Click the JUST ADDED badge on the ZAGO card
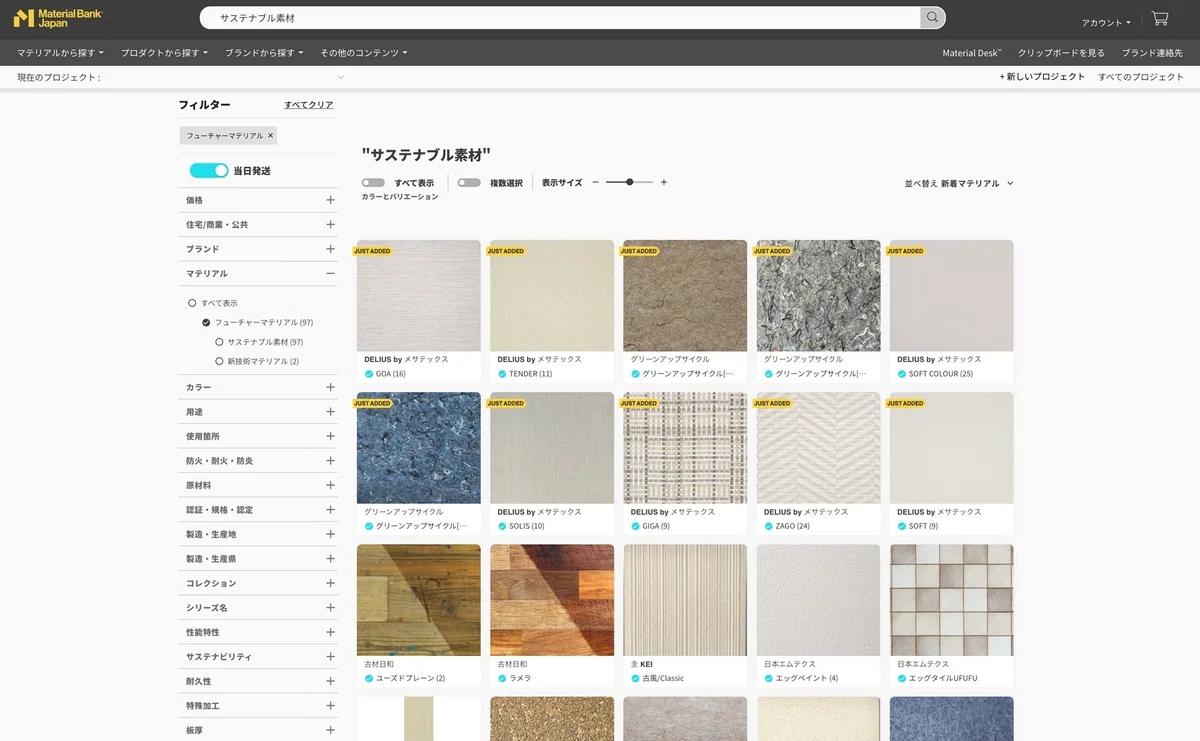1200x741 pixels. (773, 403)
